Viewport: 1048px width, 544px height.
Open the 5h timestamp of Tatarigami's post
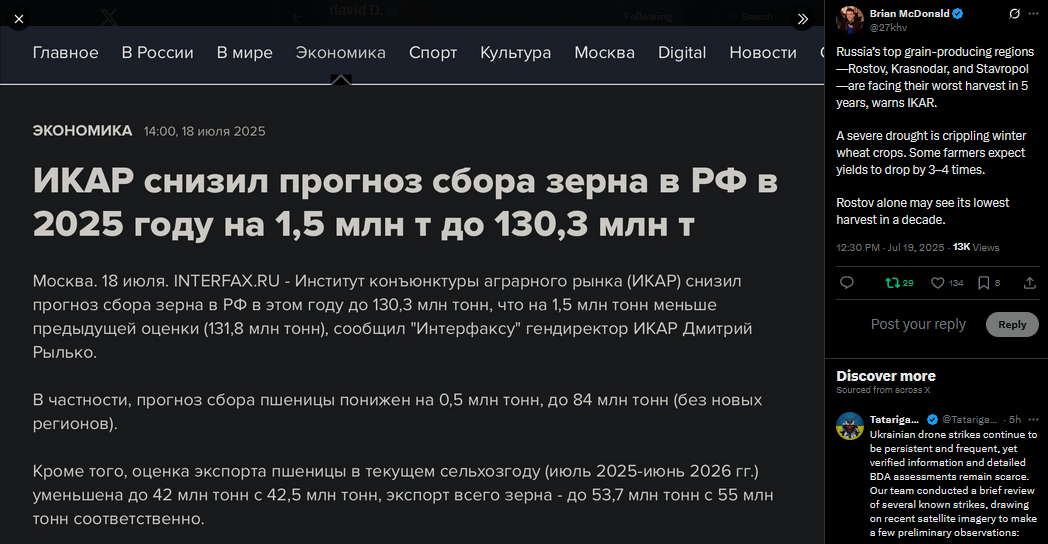(x=1015, y=420)
